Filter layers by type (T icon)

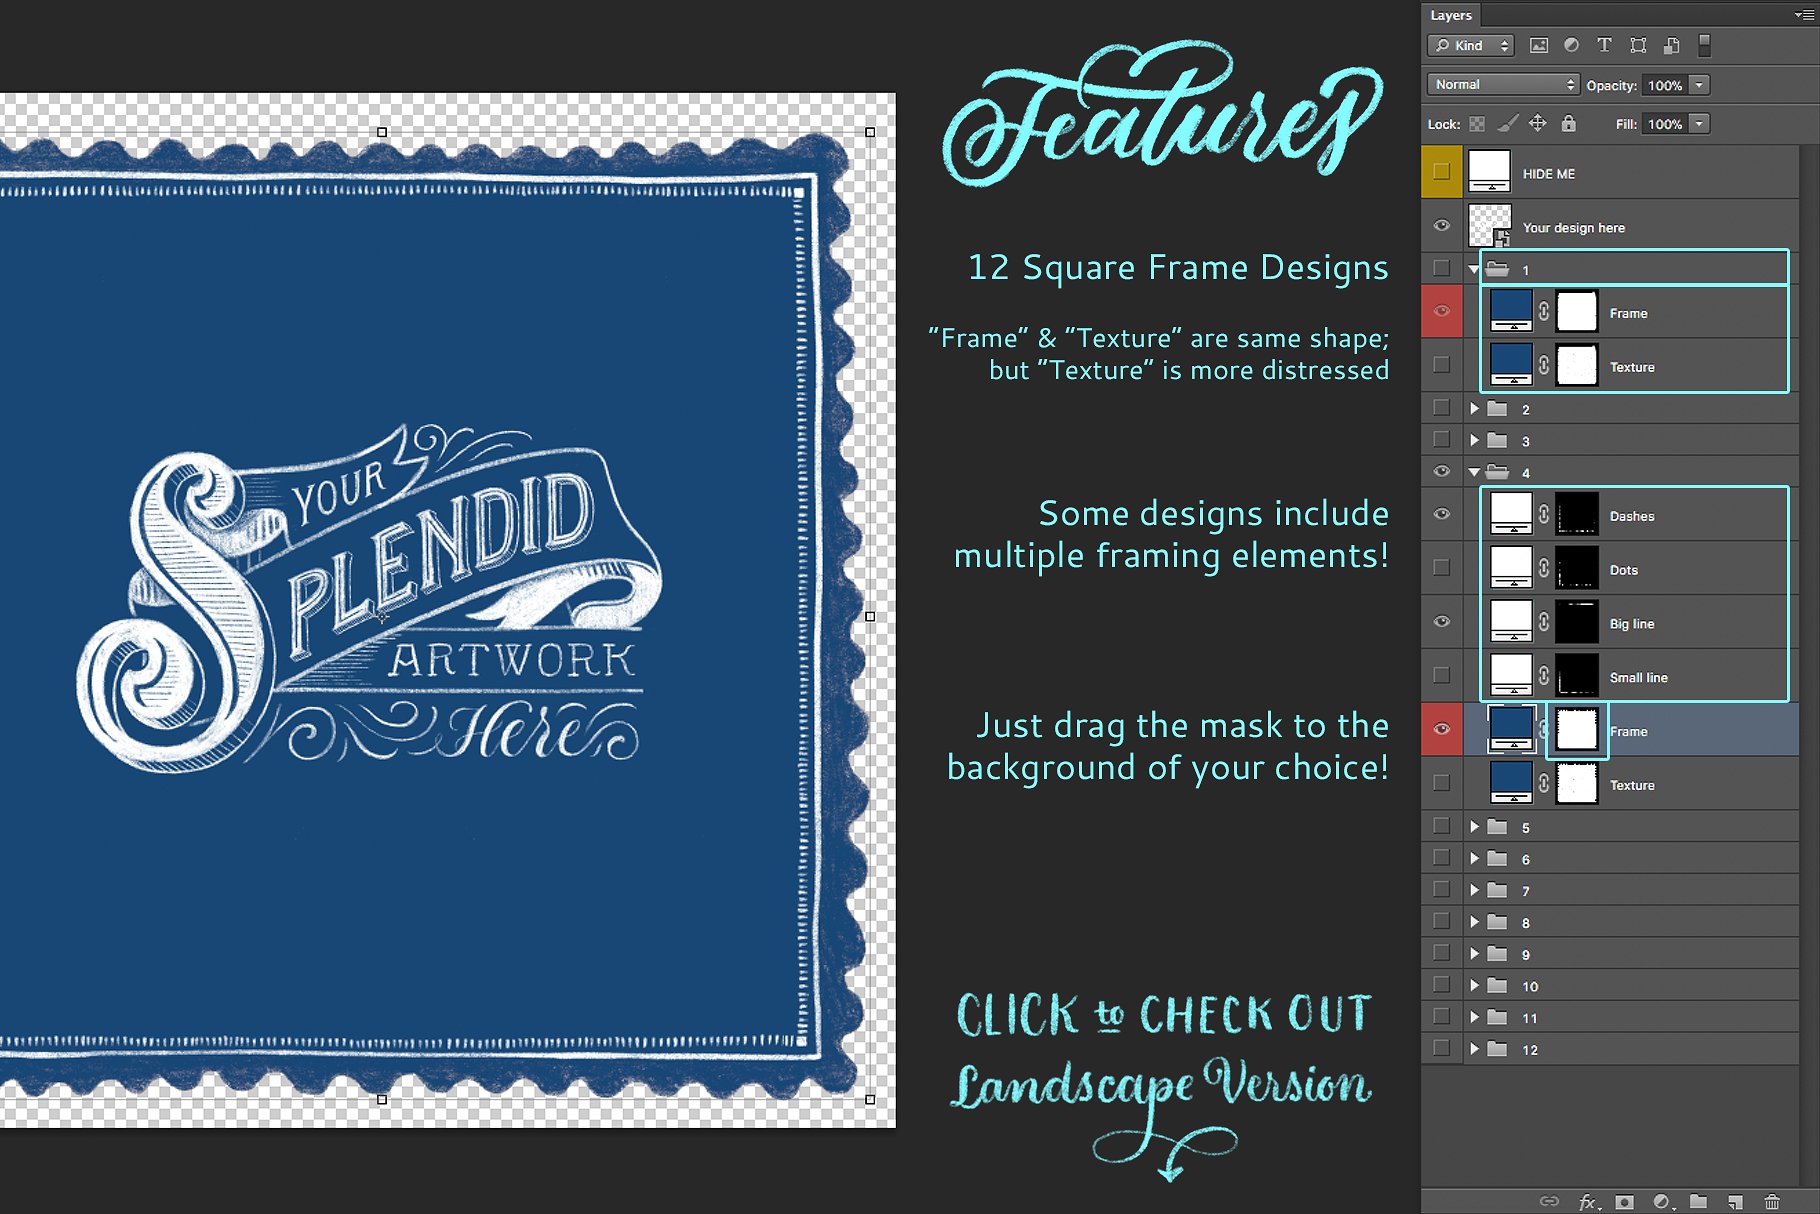1604,45
